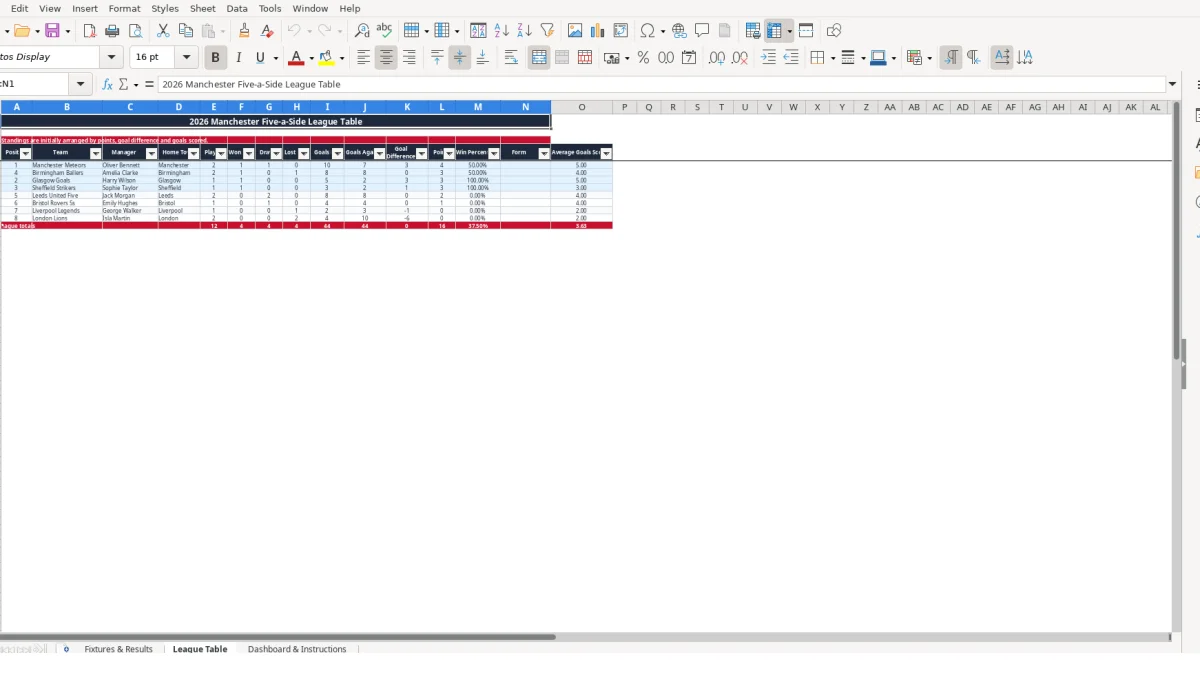
Task: Open the Help menu
Action: [x=350, y=8]
